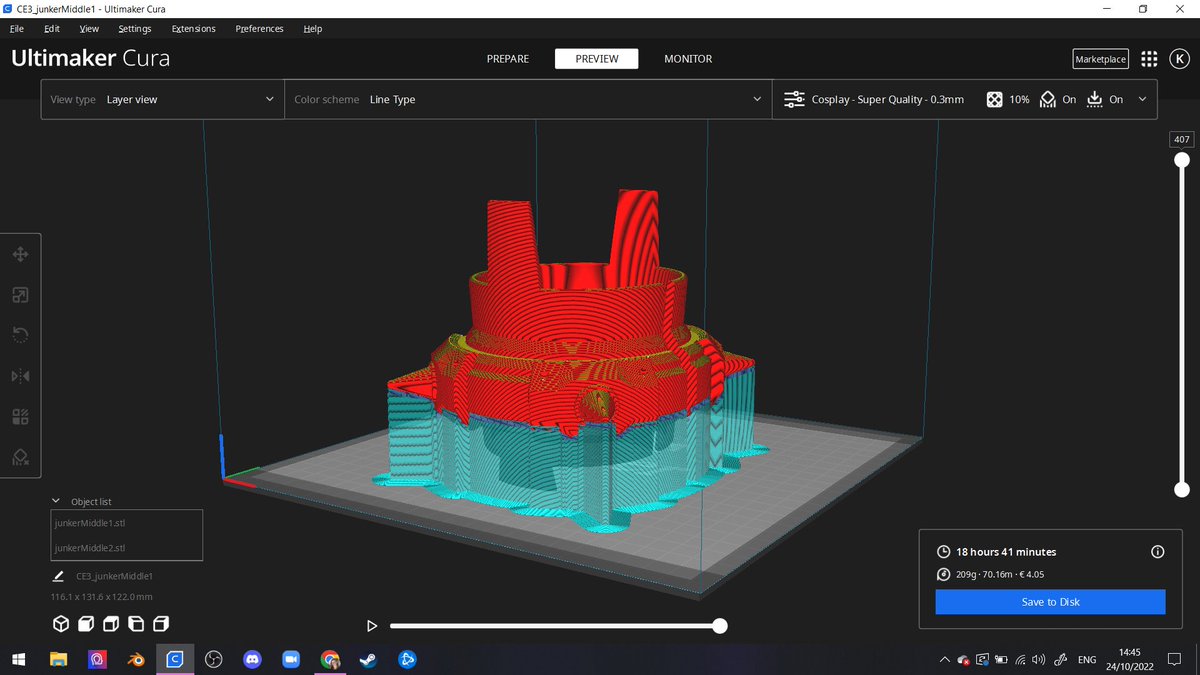Click the bottom layer slider handle
Screen dimensions: 1200x675
tap(1182, 490)
